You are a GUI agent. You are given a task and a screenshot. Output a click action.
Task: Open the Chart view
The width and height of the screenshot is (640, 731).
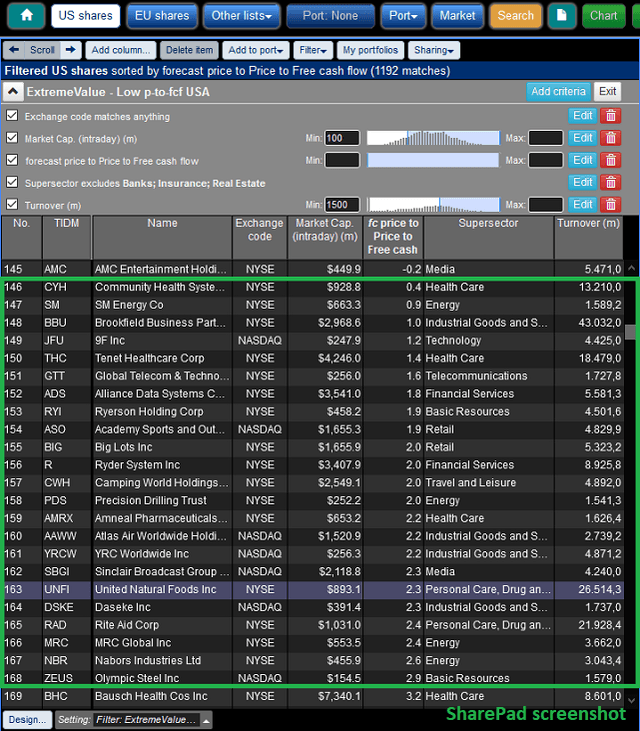click(603, 15)
